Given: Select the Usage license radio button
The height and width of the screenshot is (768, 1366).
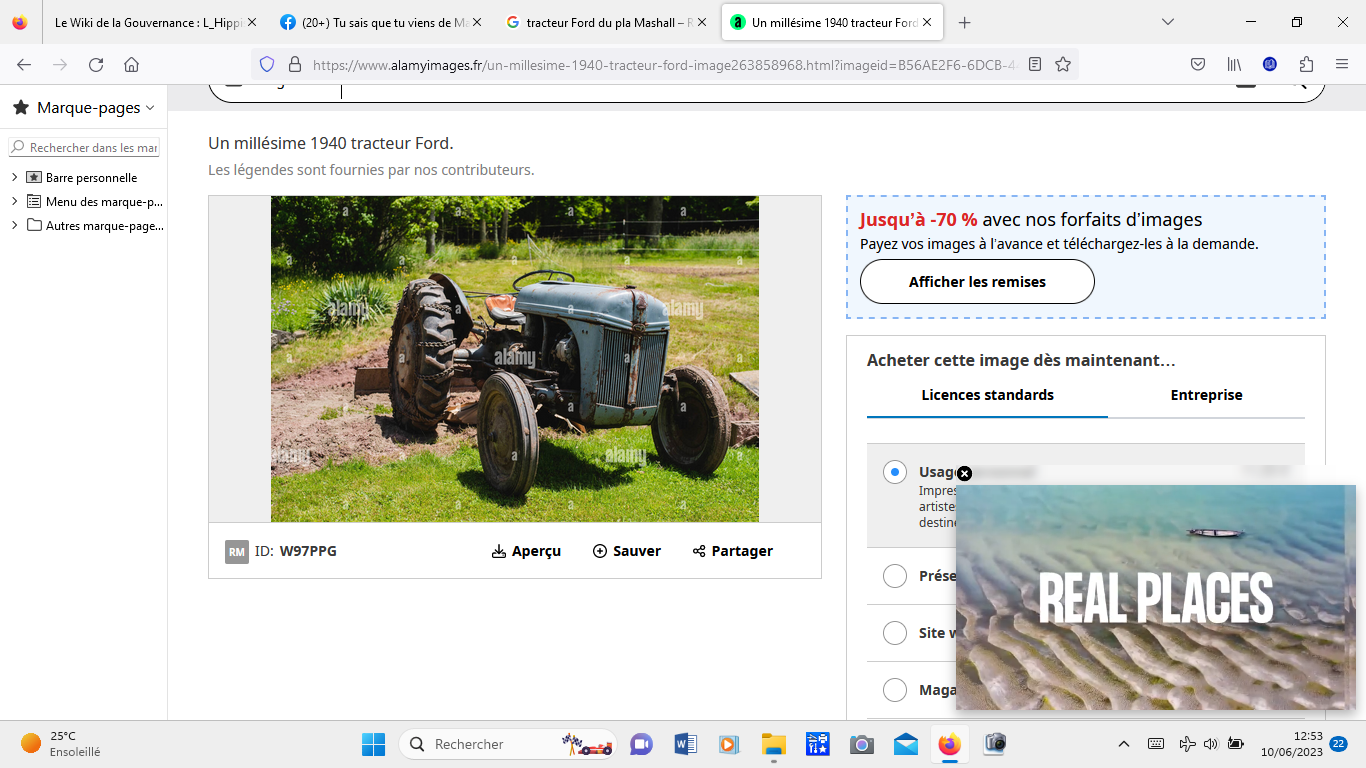Looking at the screenshot, I should 895,472.
